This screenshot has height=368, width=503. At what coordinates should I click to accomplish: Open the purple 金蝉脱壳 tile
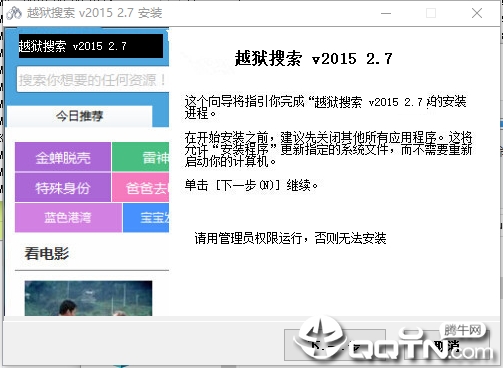click(x=63, y=157)
